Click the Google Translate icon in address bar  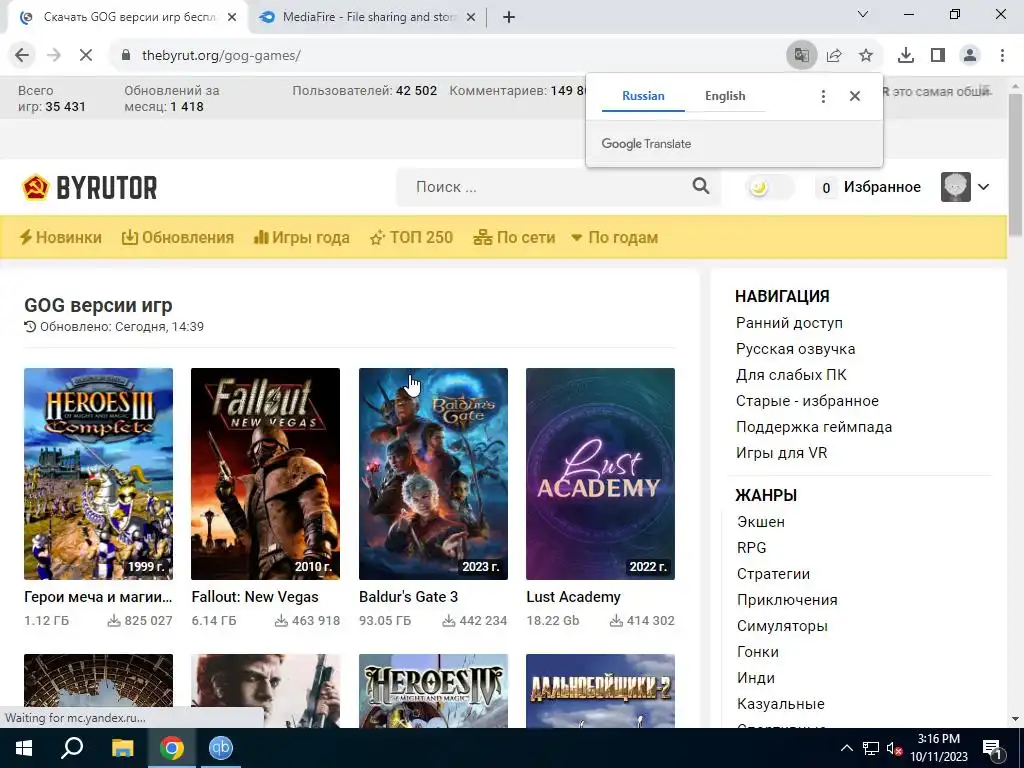pyautogui.click(x=801, y=56)
